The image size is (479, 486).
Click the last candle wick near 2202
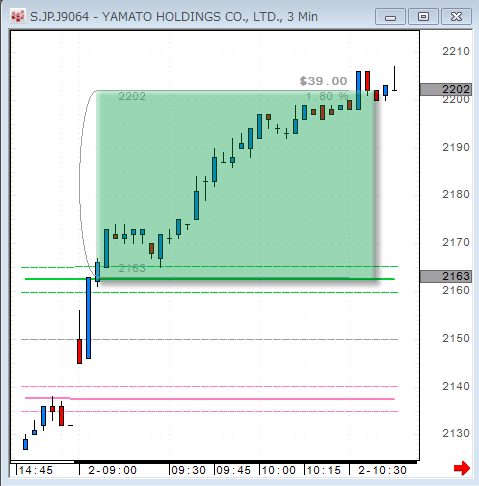pos(394,78)
